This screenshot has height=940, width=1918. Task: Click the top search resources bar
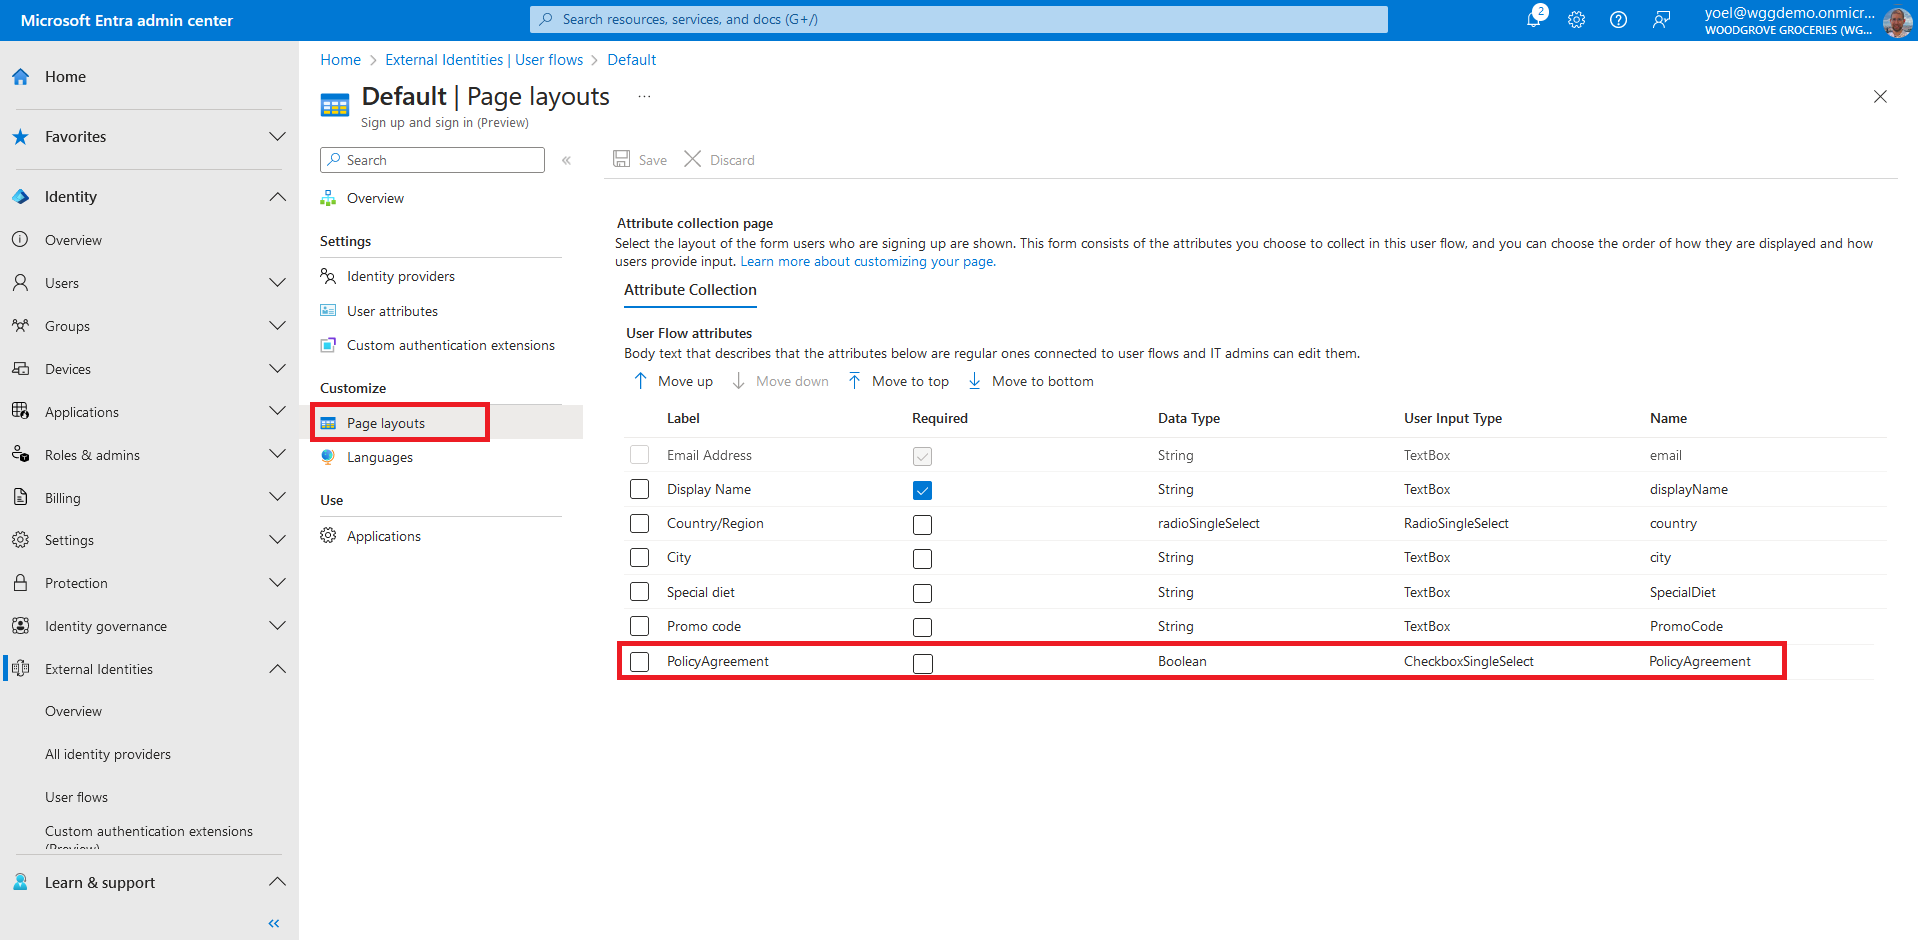pyautogui.click(x=958, y=19)
